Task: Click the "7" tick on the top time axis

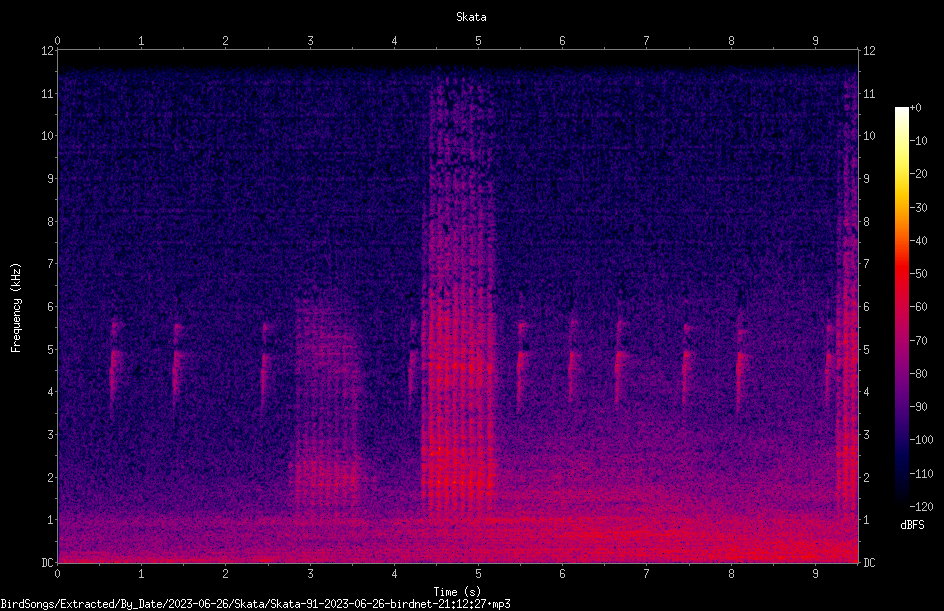Action: point(647,41)
